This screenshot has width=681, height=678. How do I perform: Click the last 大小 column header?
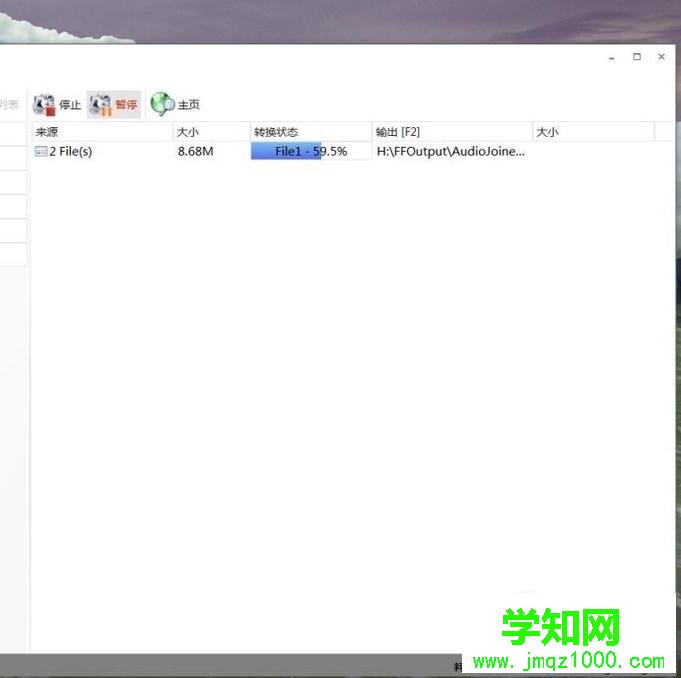tap(593, 132)
